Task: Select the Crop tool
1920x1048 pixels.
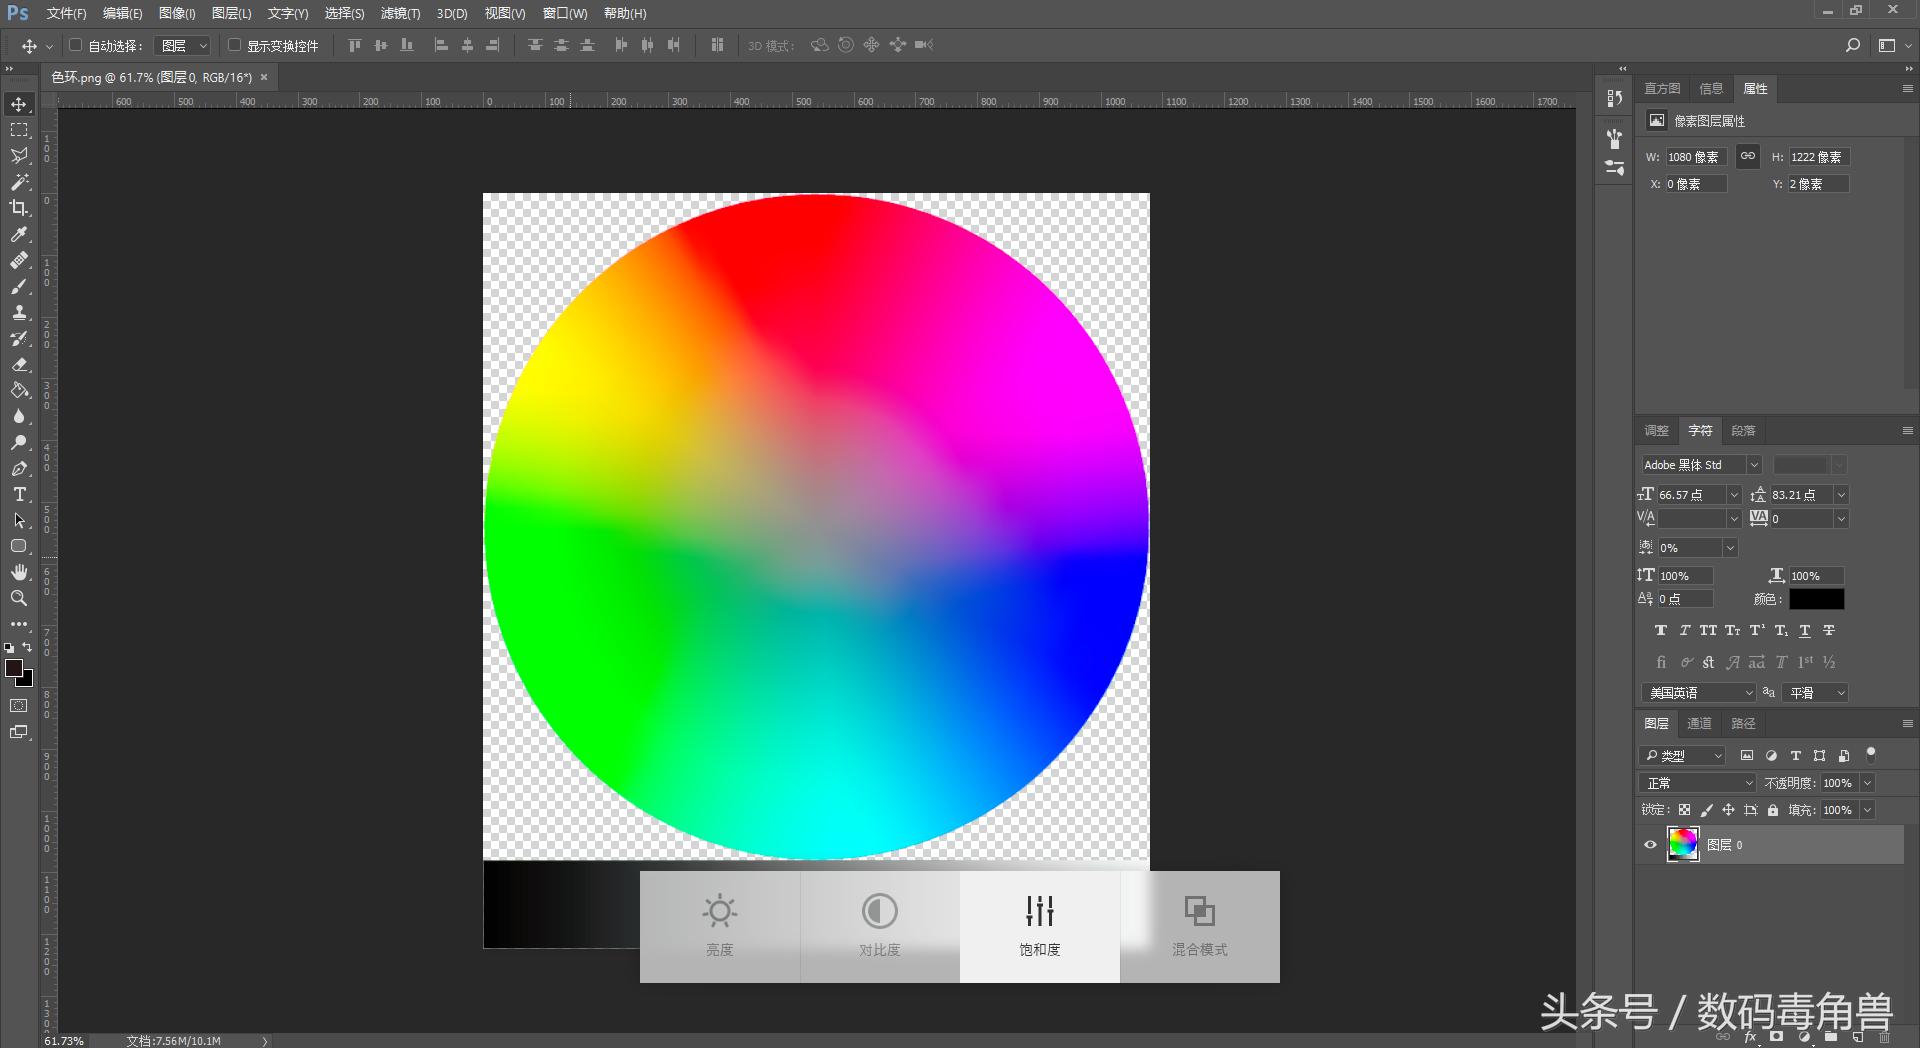Action: [19, 208]
